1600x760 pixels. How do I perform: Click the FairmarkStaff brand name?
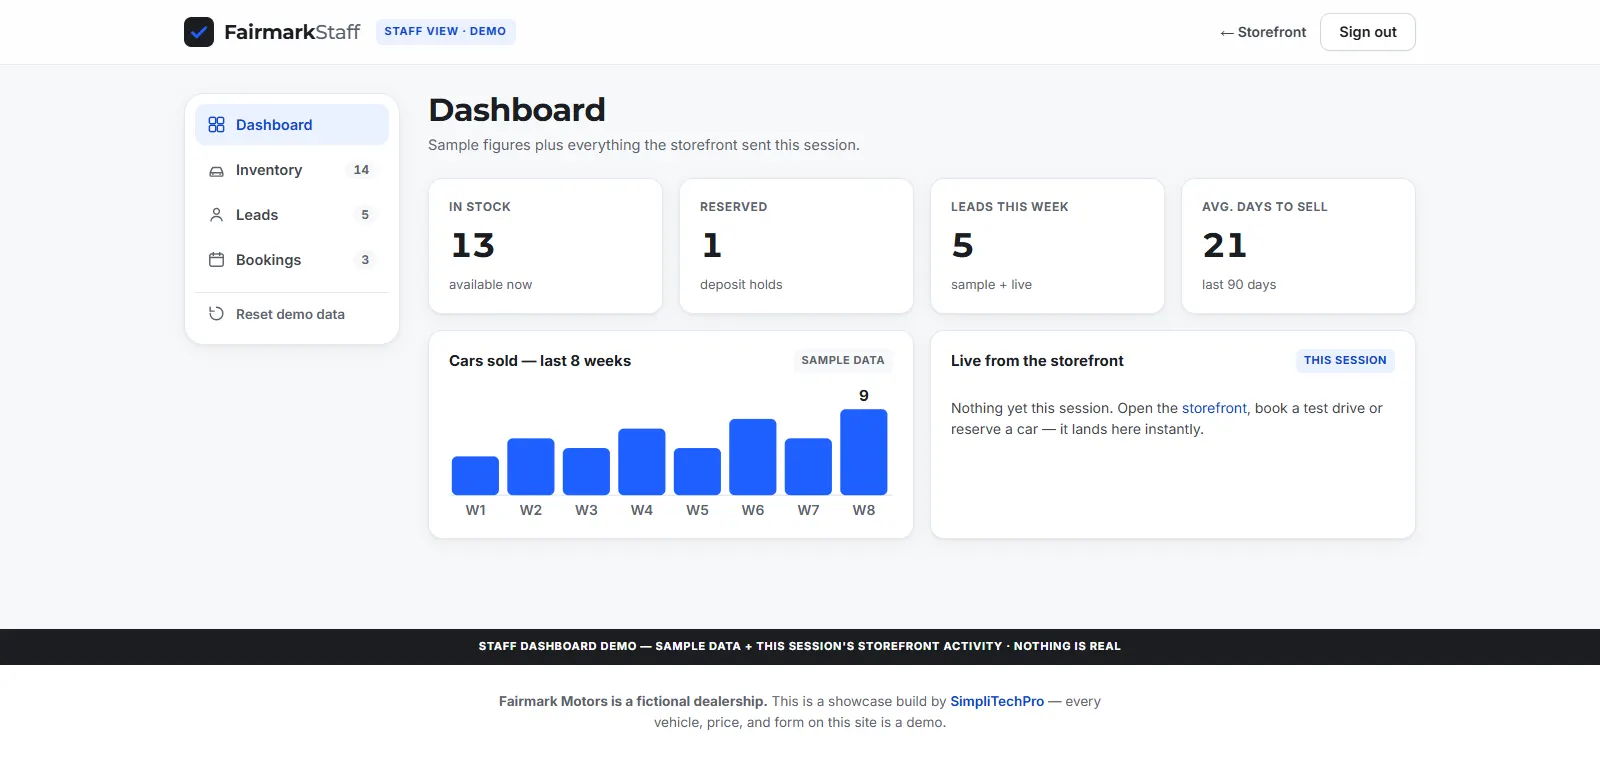click(292, 32)
